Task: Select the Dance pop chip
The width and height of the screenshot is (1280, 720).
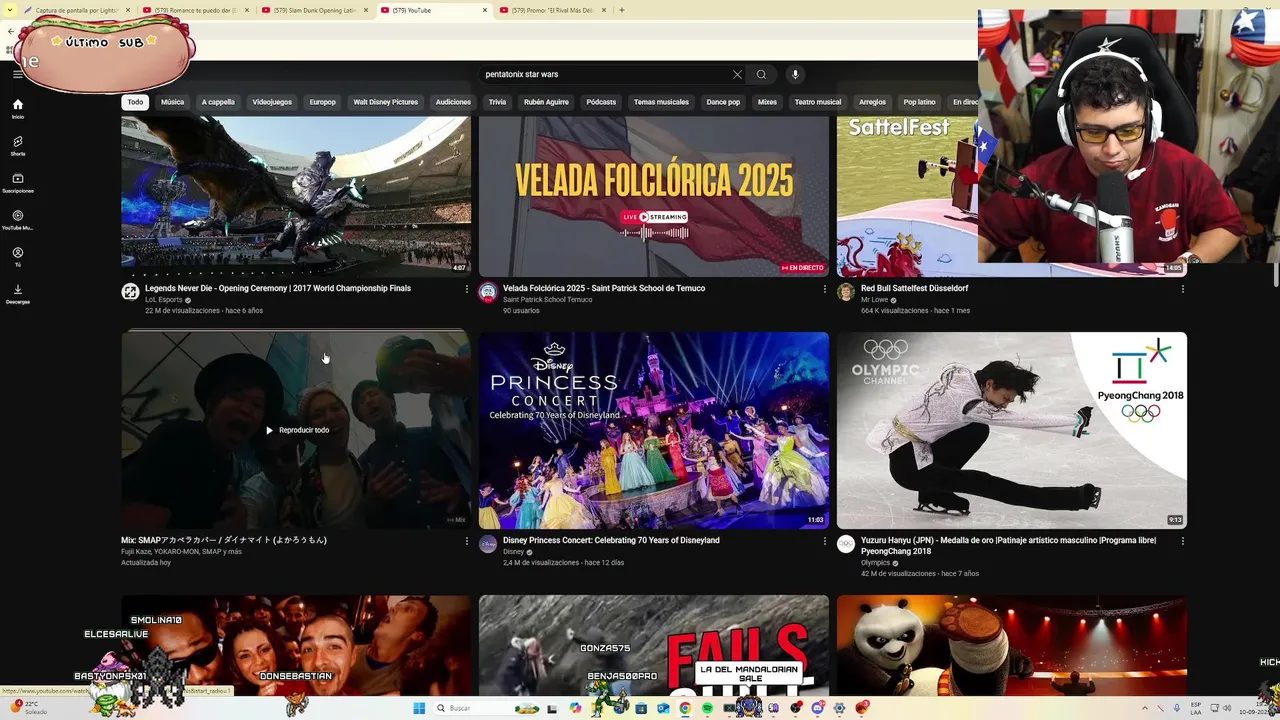Action: tap(723, 102)
